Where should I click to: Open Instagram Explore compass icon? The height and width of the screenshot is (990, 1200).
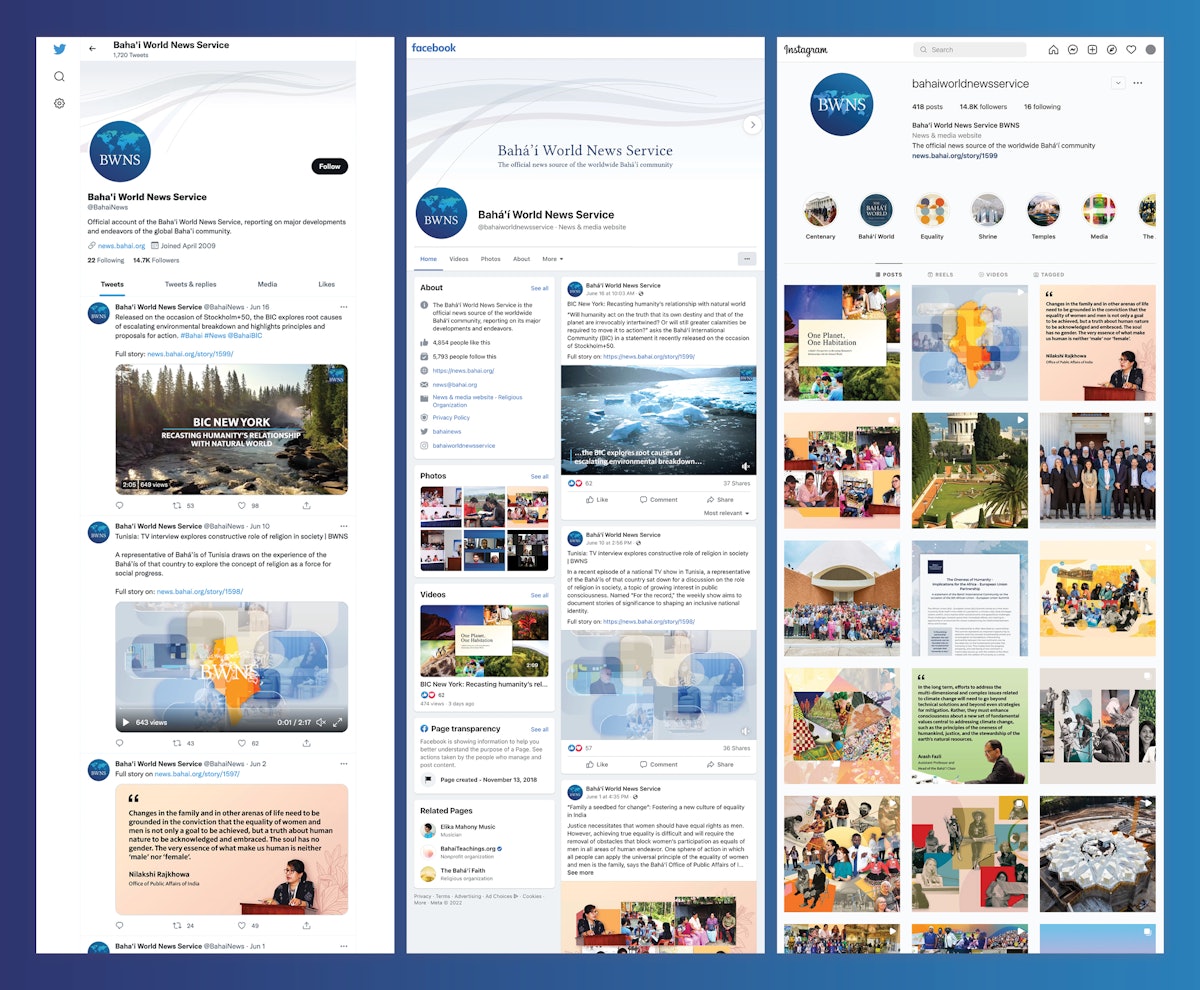[x=1112, y=49]
